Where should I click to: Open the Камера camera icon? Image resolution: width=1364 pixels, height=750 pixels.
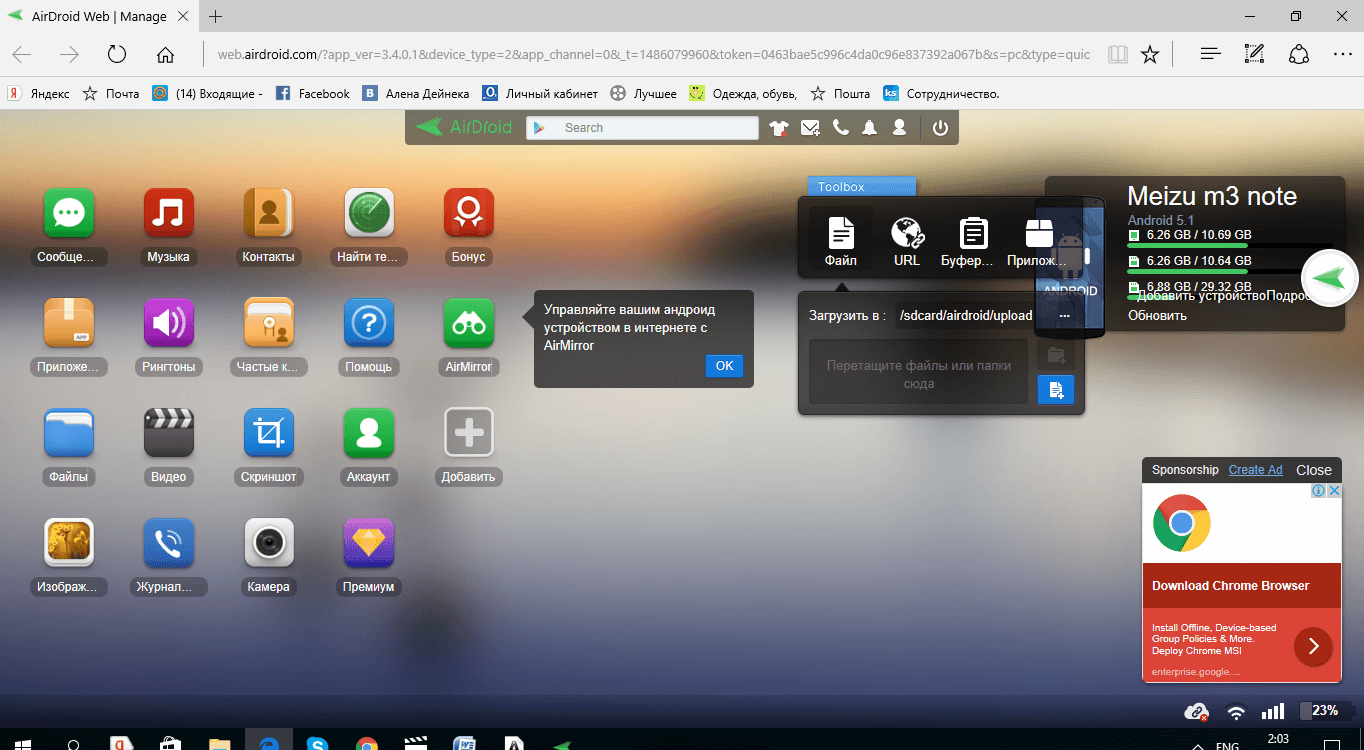coord(268,542)
